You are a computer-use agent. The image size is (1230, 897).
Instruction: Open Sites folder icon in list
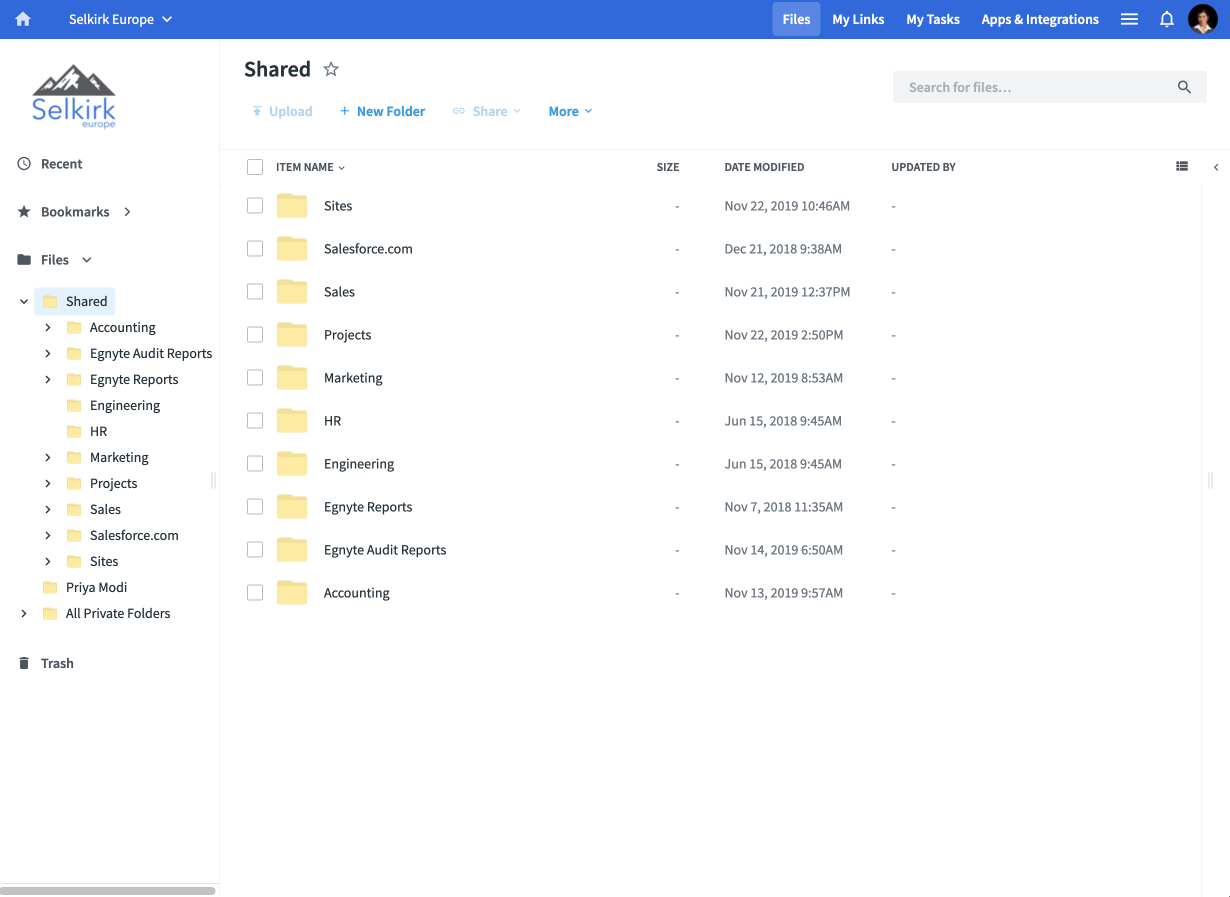[x=292, y=206]
